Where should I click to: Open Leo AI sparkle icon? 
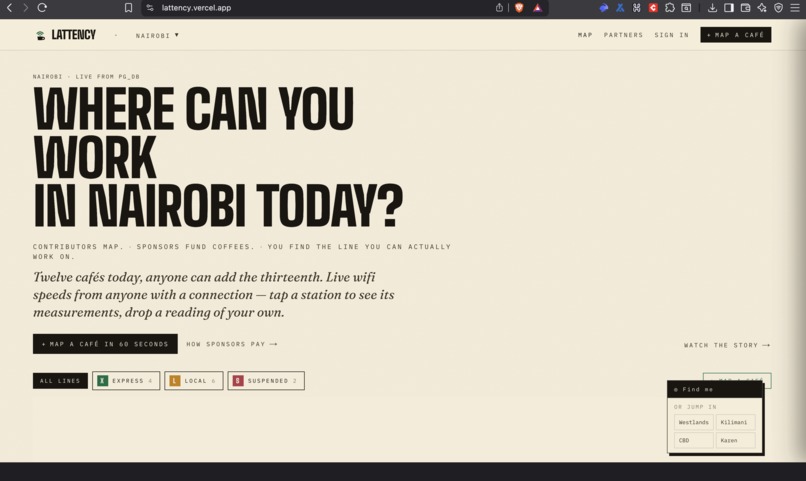click(x=762, y=8)
